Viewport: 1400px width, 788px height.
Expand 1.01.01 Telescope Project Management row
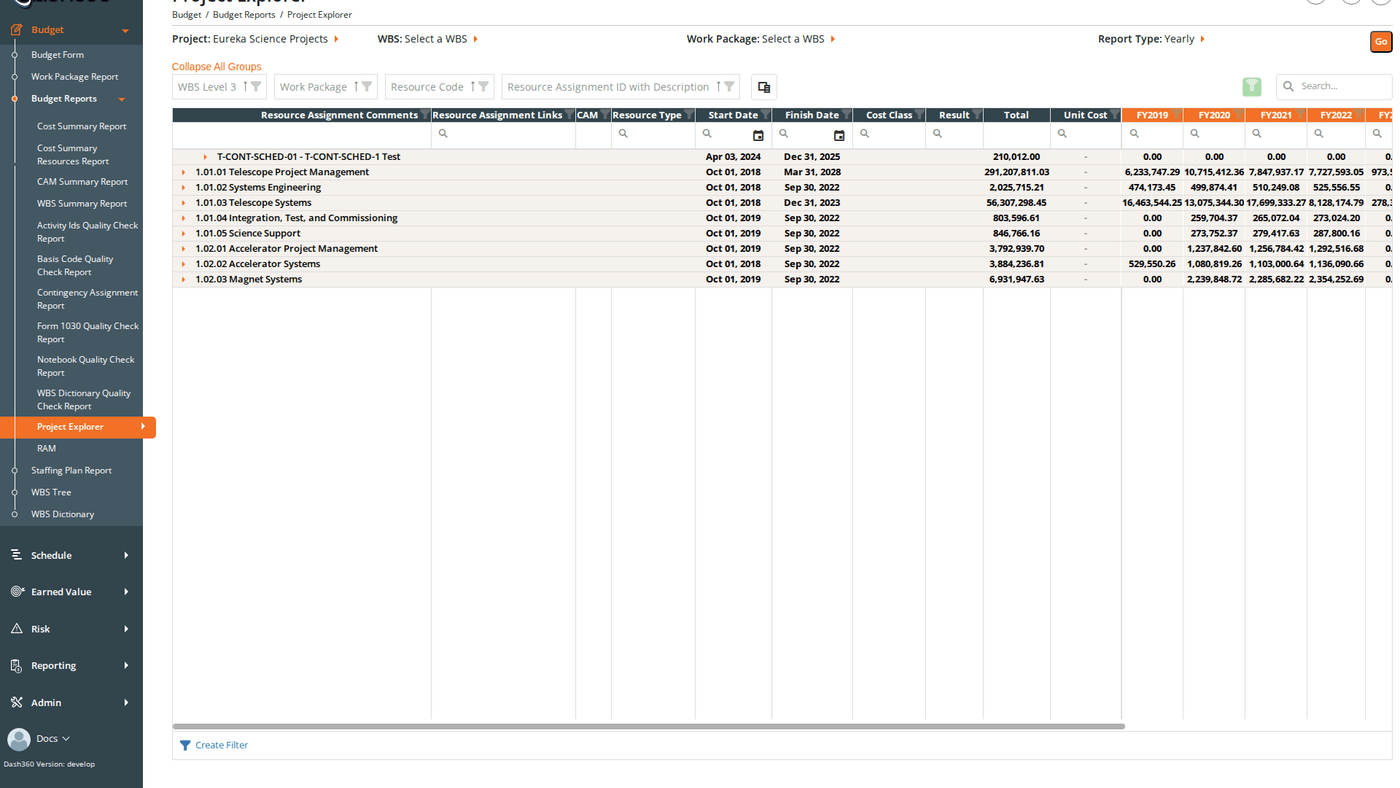pyautogui.click(x=183, y=172)
